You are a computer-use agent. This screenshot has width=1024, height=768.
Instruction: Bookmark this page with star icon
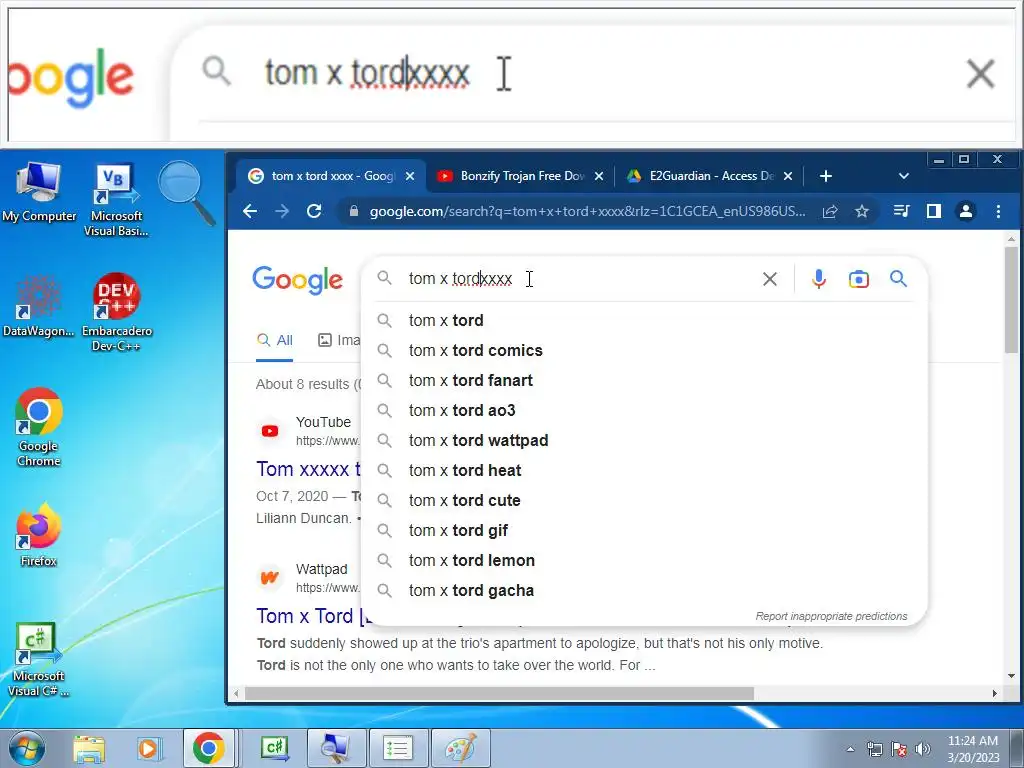click(x=862, y=211)
